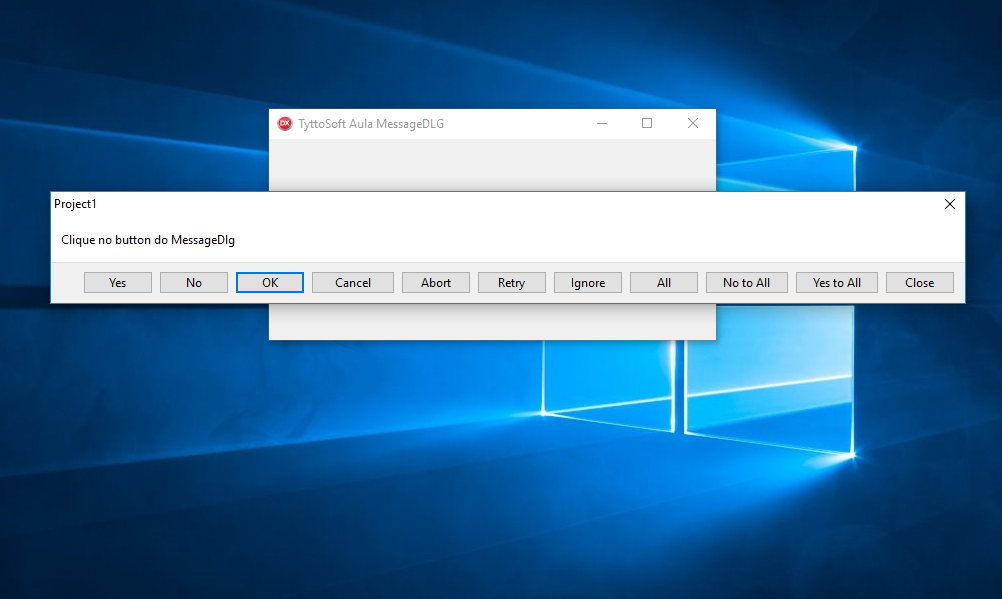Click the All button
This screenshot has width=1002, height=599.
click(x=664, y=283)
